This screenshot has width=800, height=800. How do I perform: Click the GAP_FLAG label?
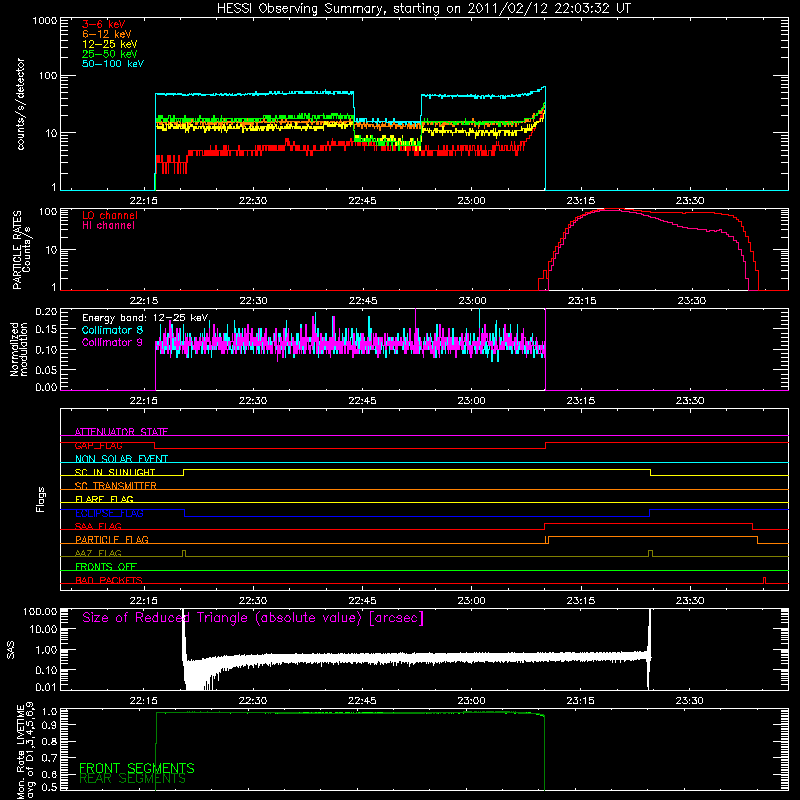pyautogui.click(x=98, y=445)
